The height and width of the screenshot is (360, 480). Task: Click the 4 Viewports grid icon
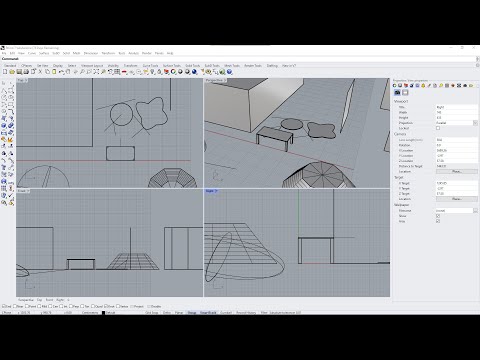tap(117, 72)
